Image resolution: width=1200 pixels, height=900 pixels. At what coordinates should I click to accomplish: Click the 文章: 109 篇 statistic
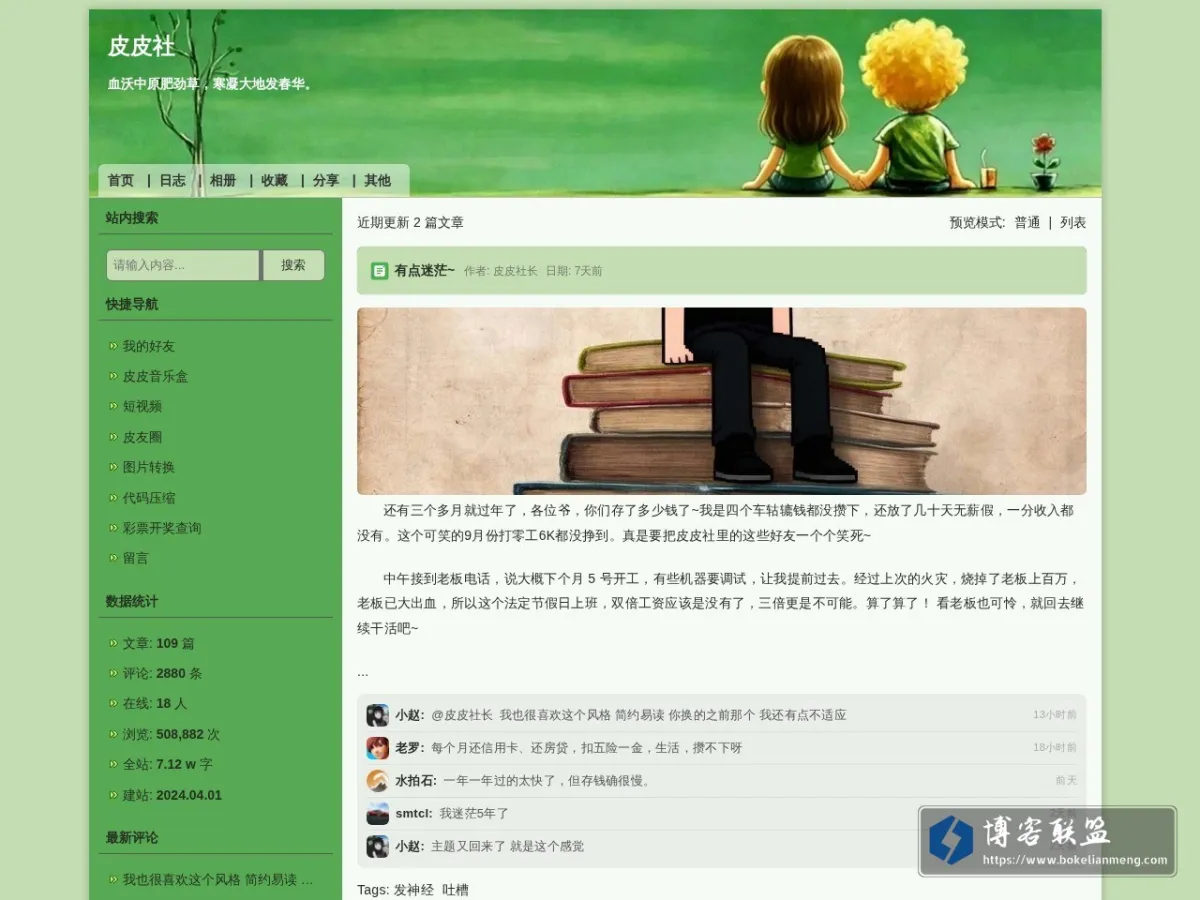click(158, 643)
